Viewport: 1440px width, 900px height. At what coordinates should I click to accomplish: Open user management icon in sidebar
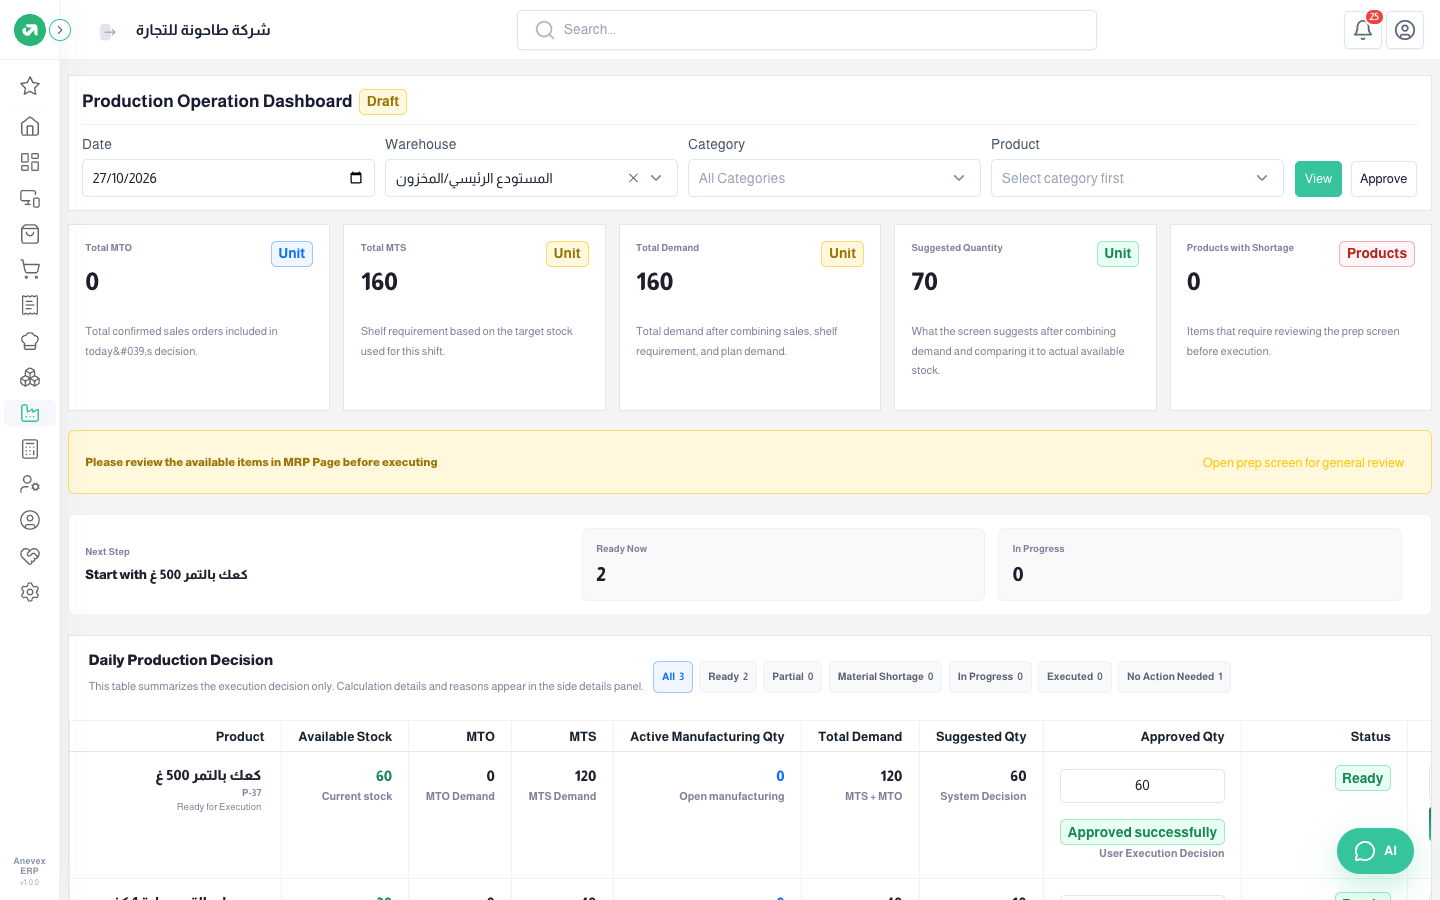click(x=30, y=484)
